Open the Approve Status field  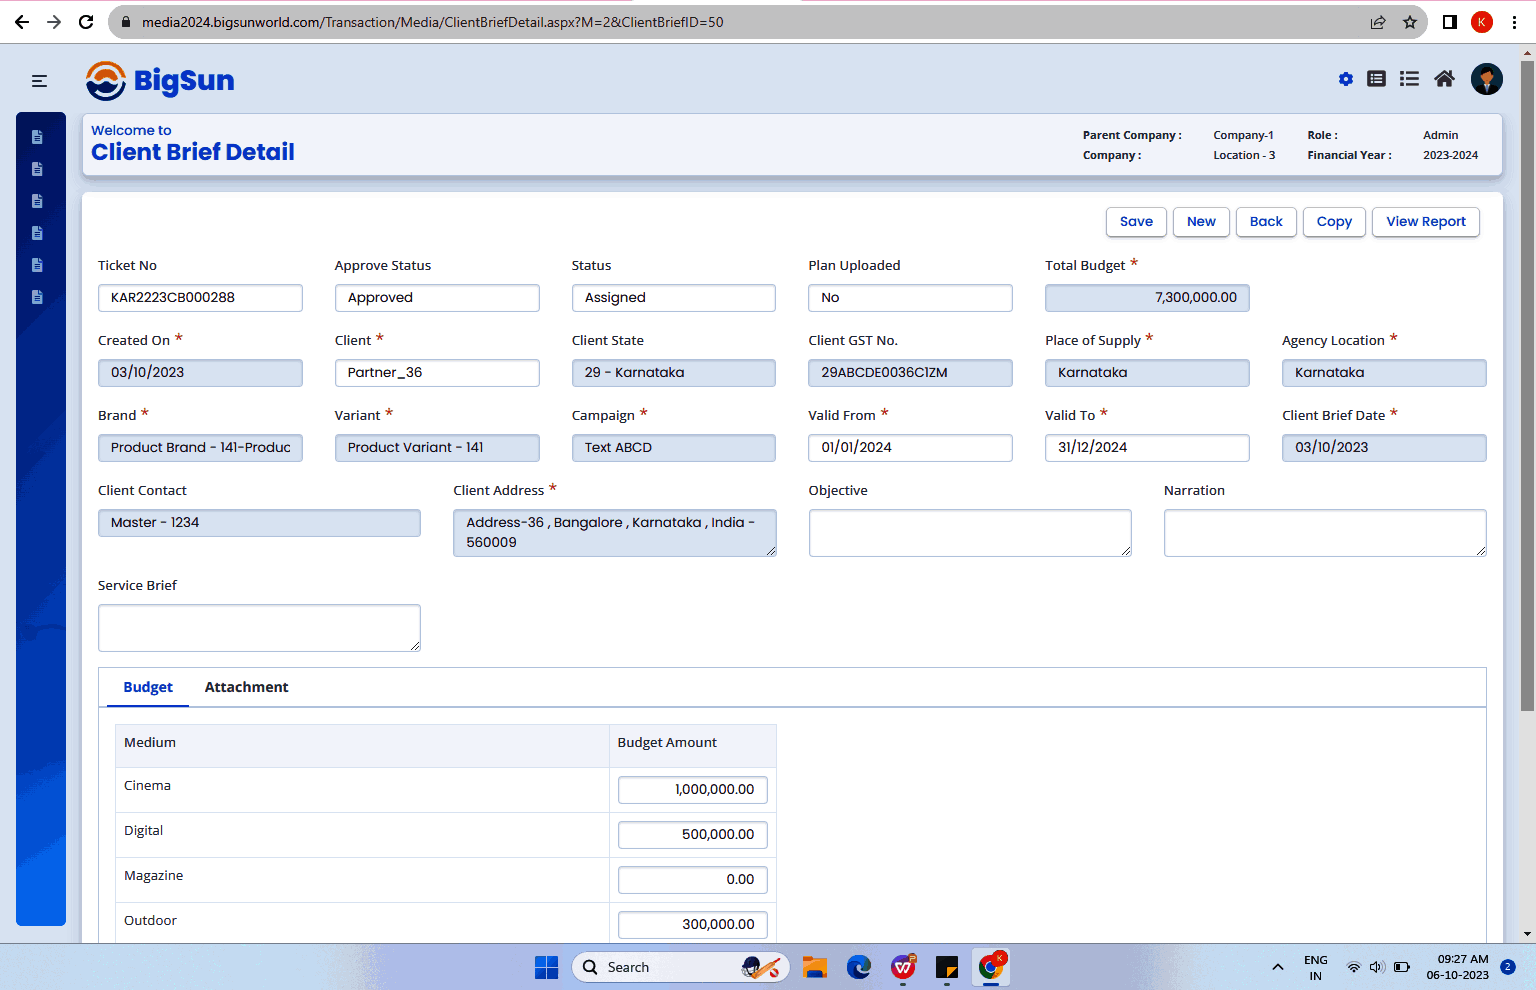click(437, 298)
